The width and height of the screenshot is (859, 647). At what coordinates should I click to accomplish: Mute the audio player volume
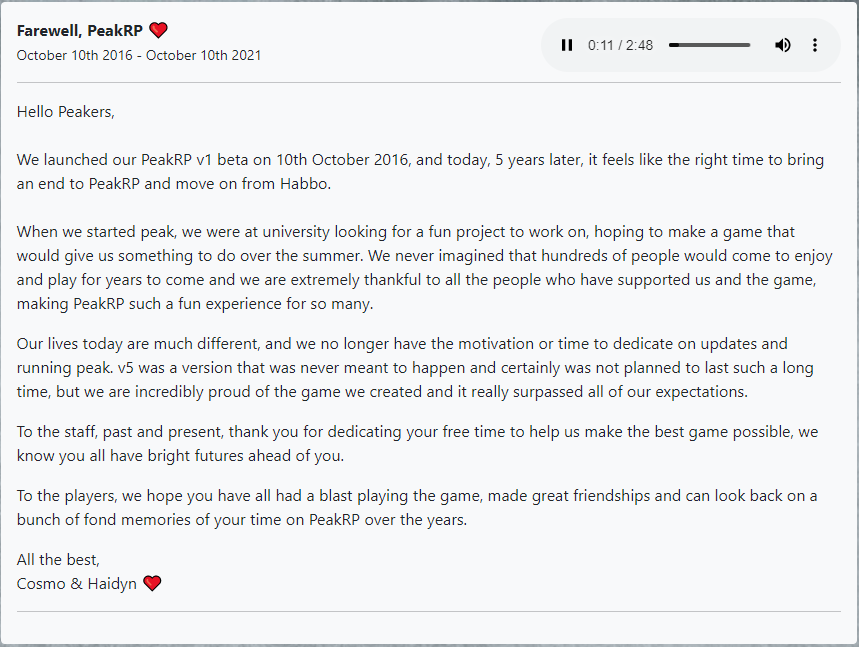pyautogui.click(x=783, y=45)
